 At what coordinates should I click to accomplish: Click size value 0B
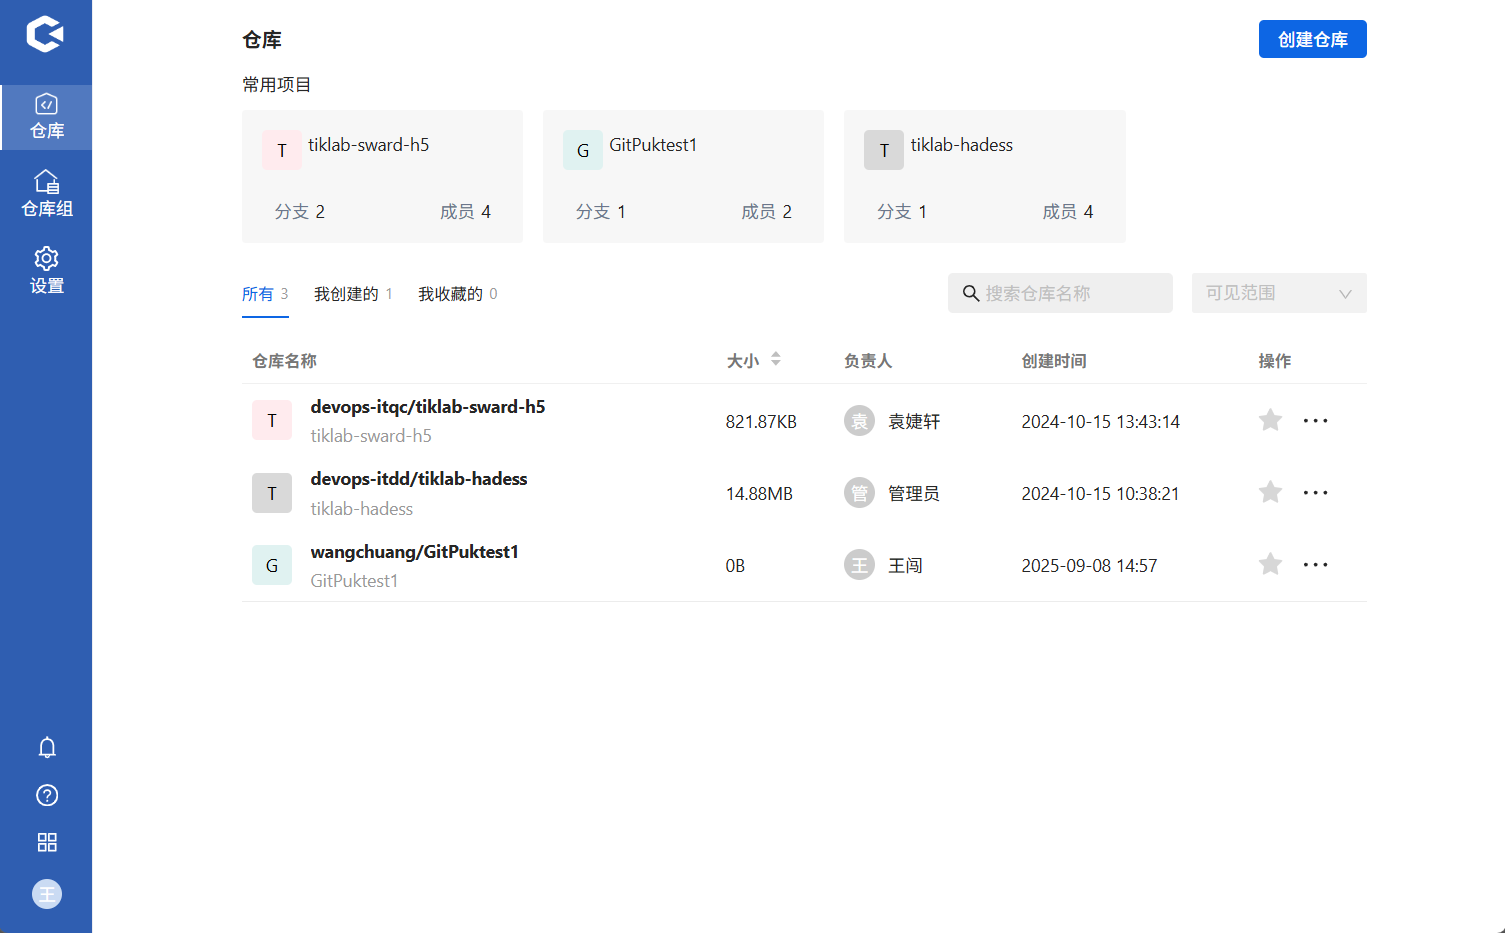click(735, 566)
